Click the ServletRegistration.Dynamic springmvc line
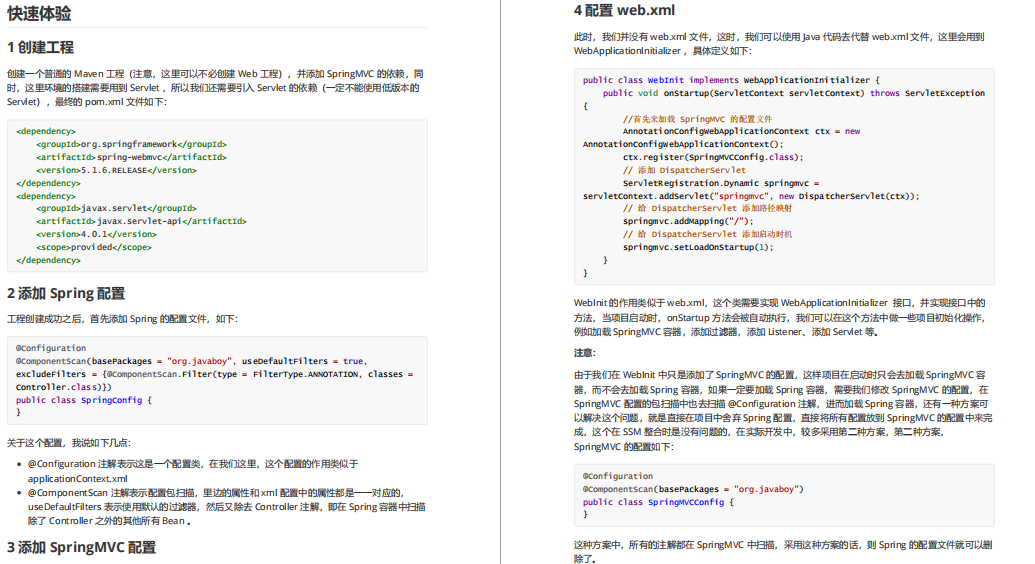Viewport: 1035px width, 564px height. pos(721,183)
